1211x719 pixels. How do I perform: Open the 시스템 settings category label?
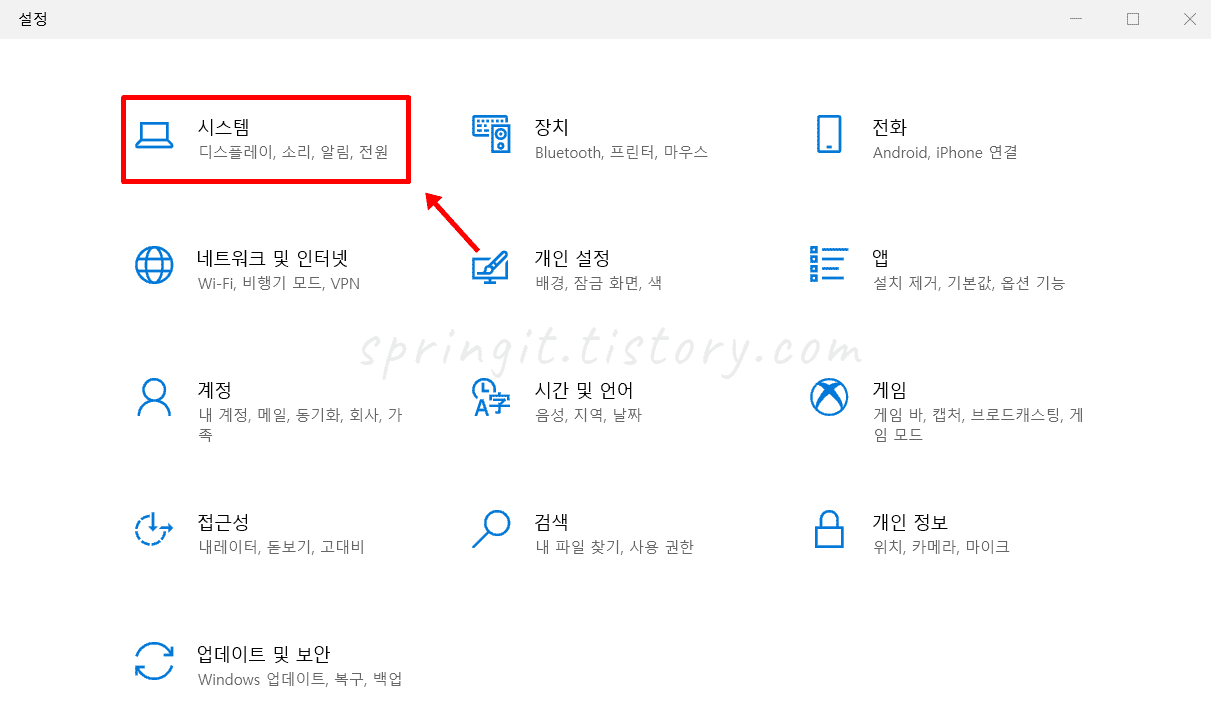[223, 127]
